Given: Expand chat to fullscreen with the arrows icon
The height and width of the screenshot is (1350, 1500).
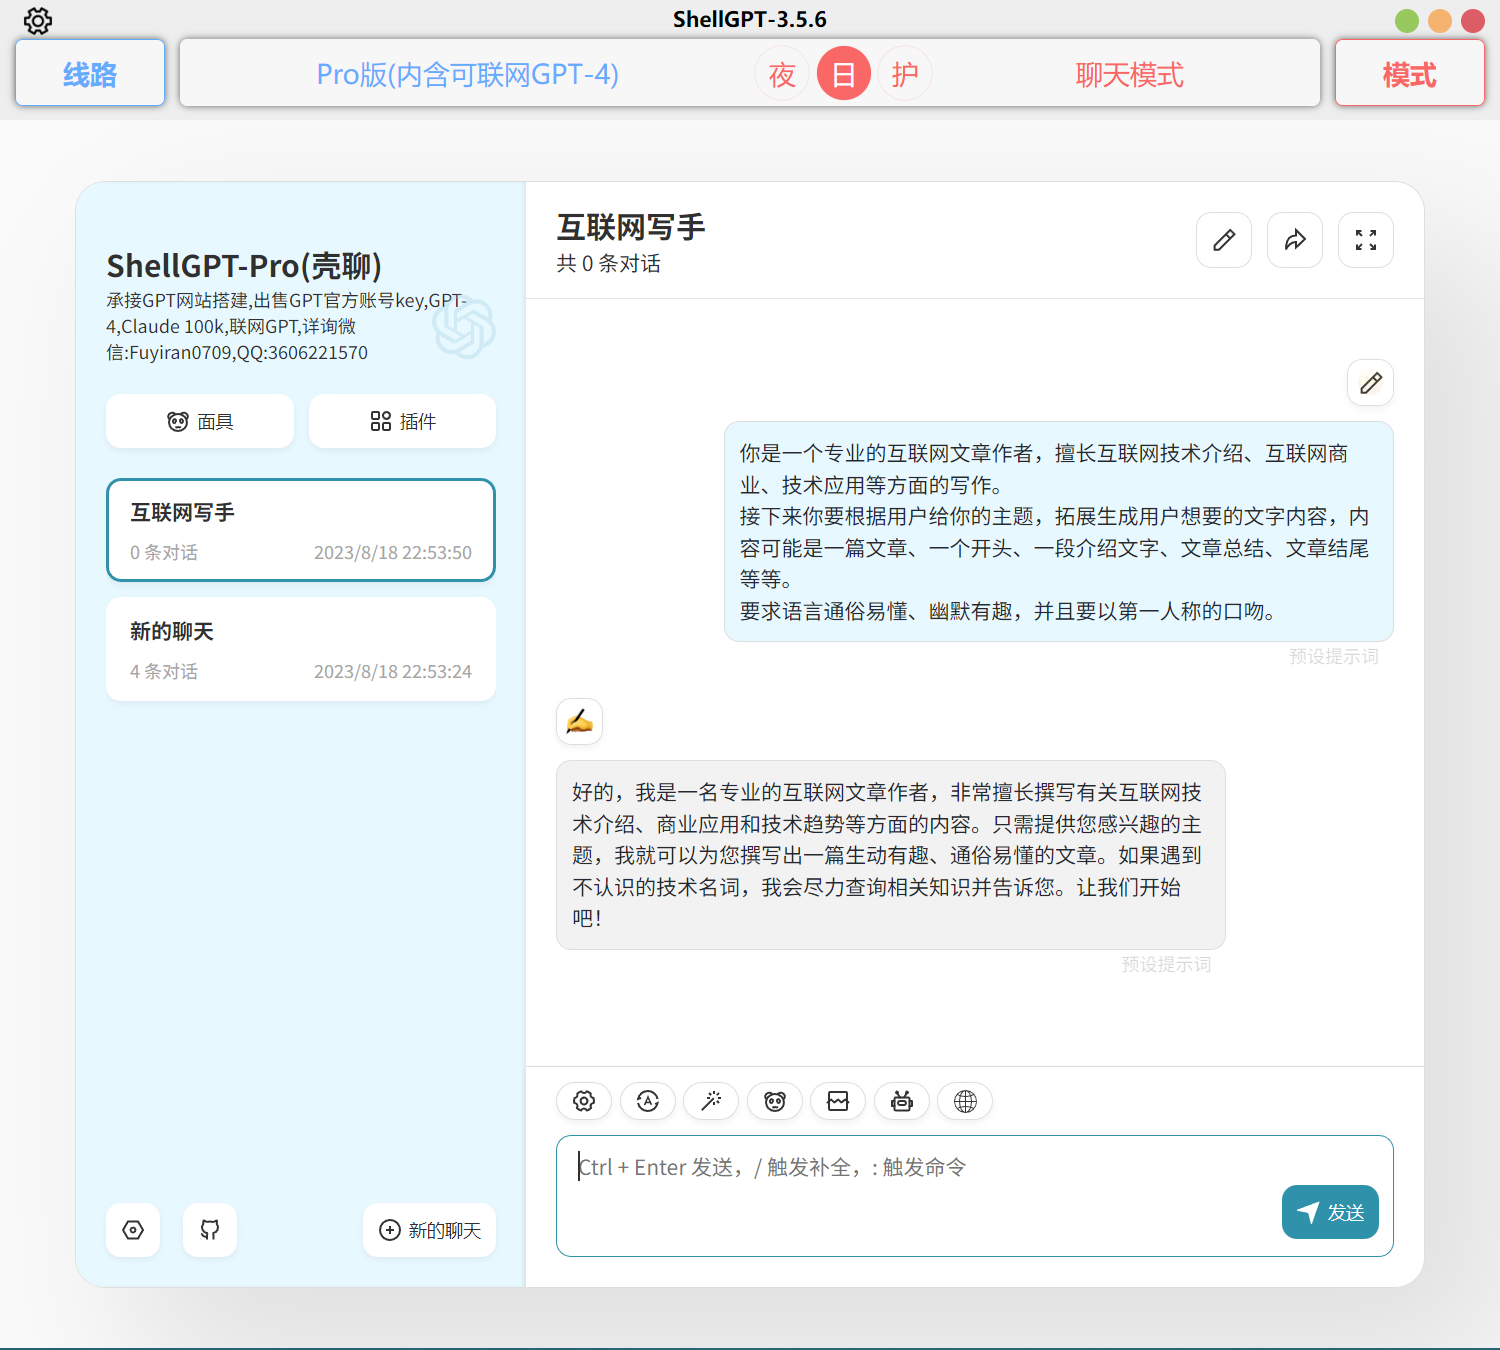Looking at the screenshot, I should pos(1365,240).
